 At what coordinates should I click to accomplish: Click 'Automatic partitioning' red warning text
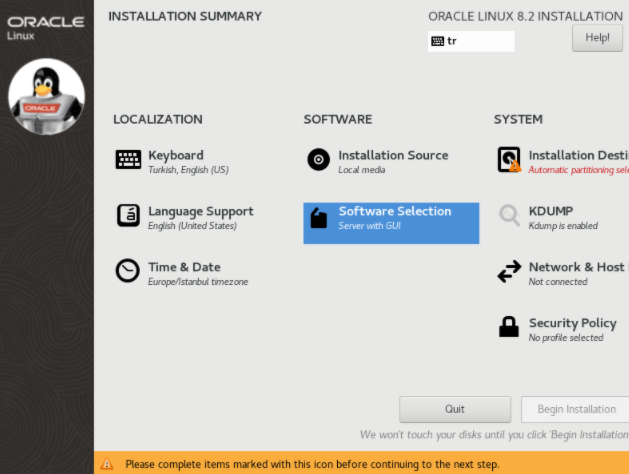[578, 170]
